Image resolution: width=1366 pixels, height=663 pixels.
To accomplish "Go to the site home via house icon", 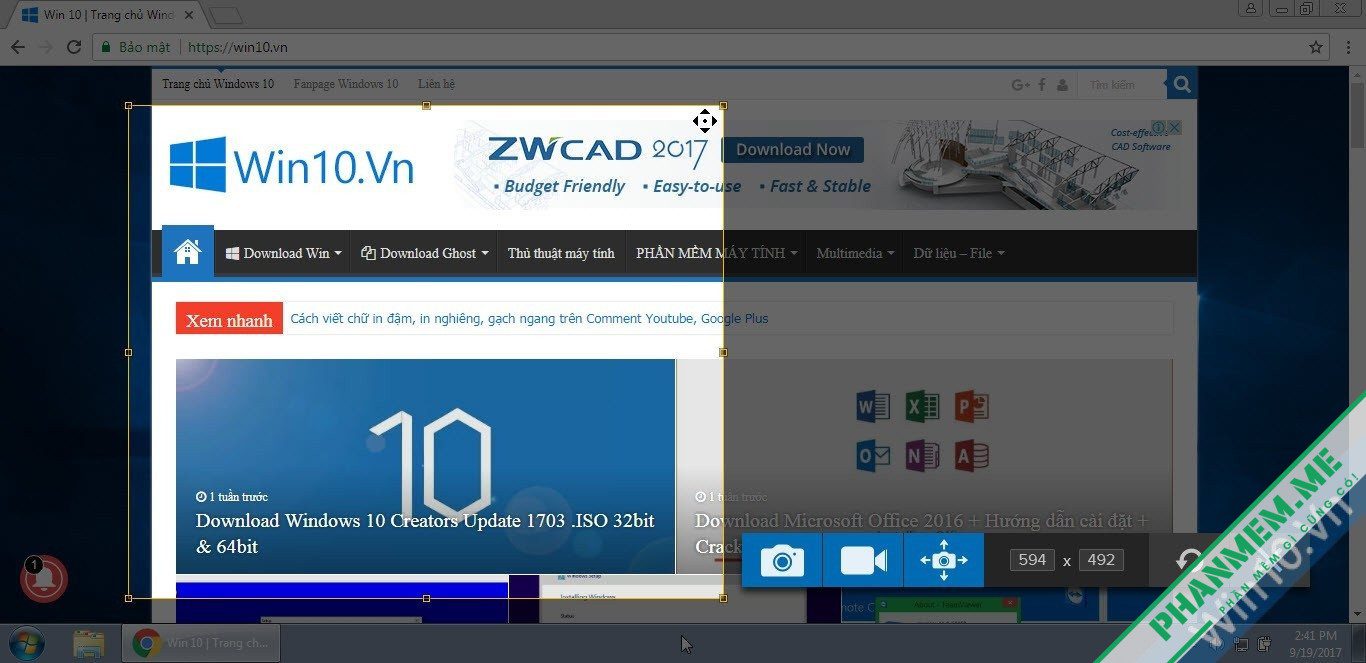I will 188,252.
